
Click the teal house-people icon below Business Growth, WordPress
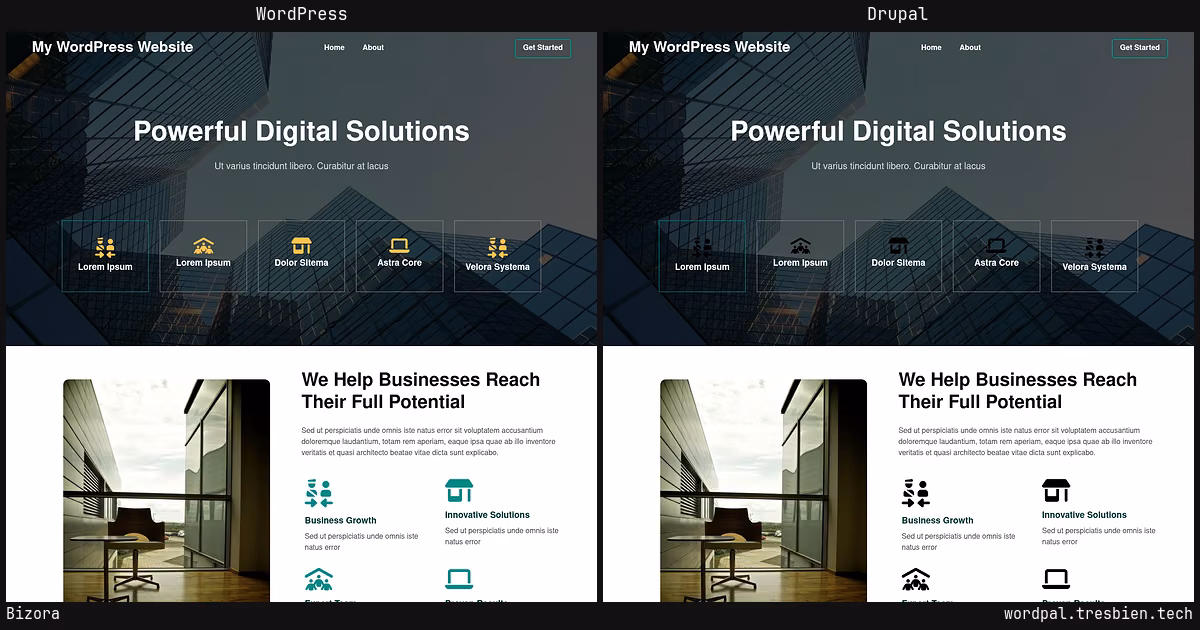coord(319,579)
